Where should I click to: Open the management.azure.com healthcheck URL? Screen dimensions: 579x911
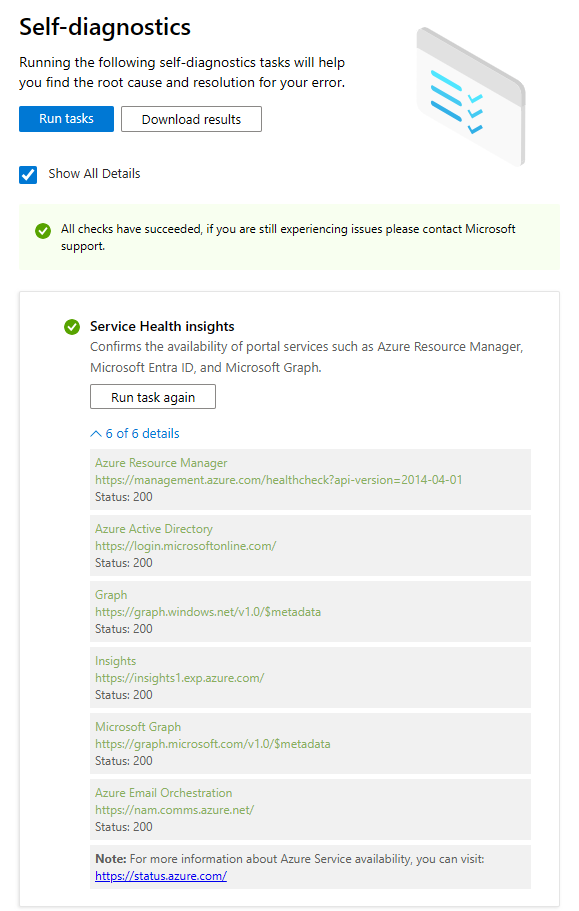[279, 480]
